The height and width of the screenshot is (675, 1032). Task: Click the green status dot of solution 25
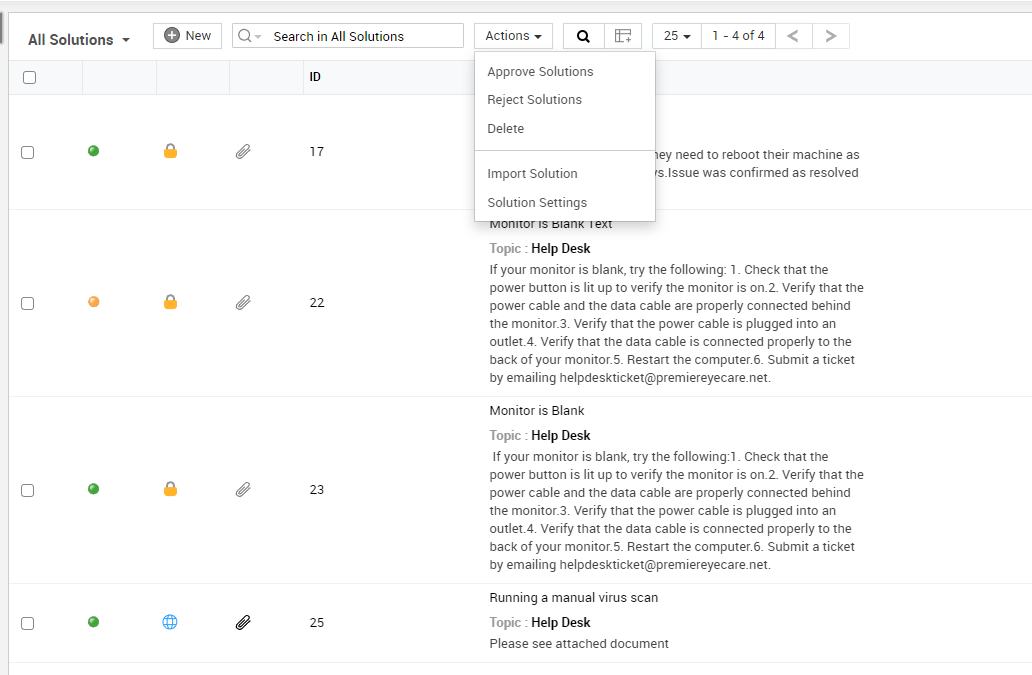(93, 621)
